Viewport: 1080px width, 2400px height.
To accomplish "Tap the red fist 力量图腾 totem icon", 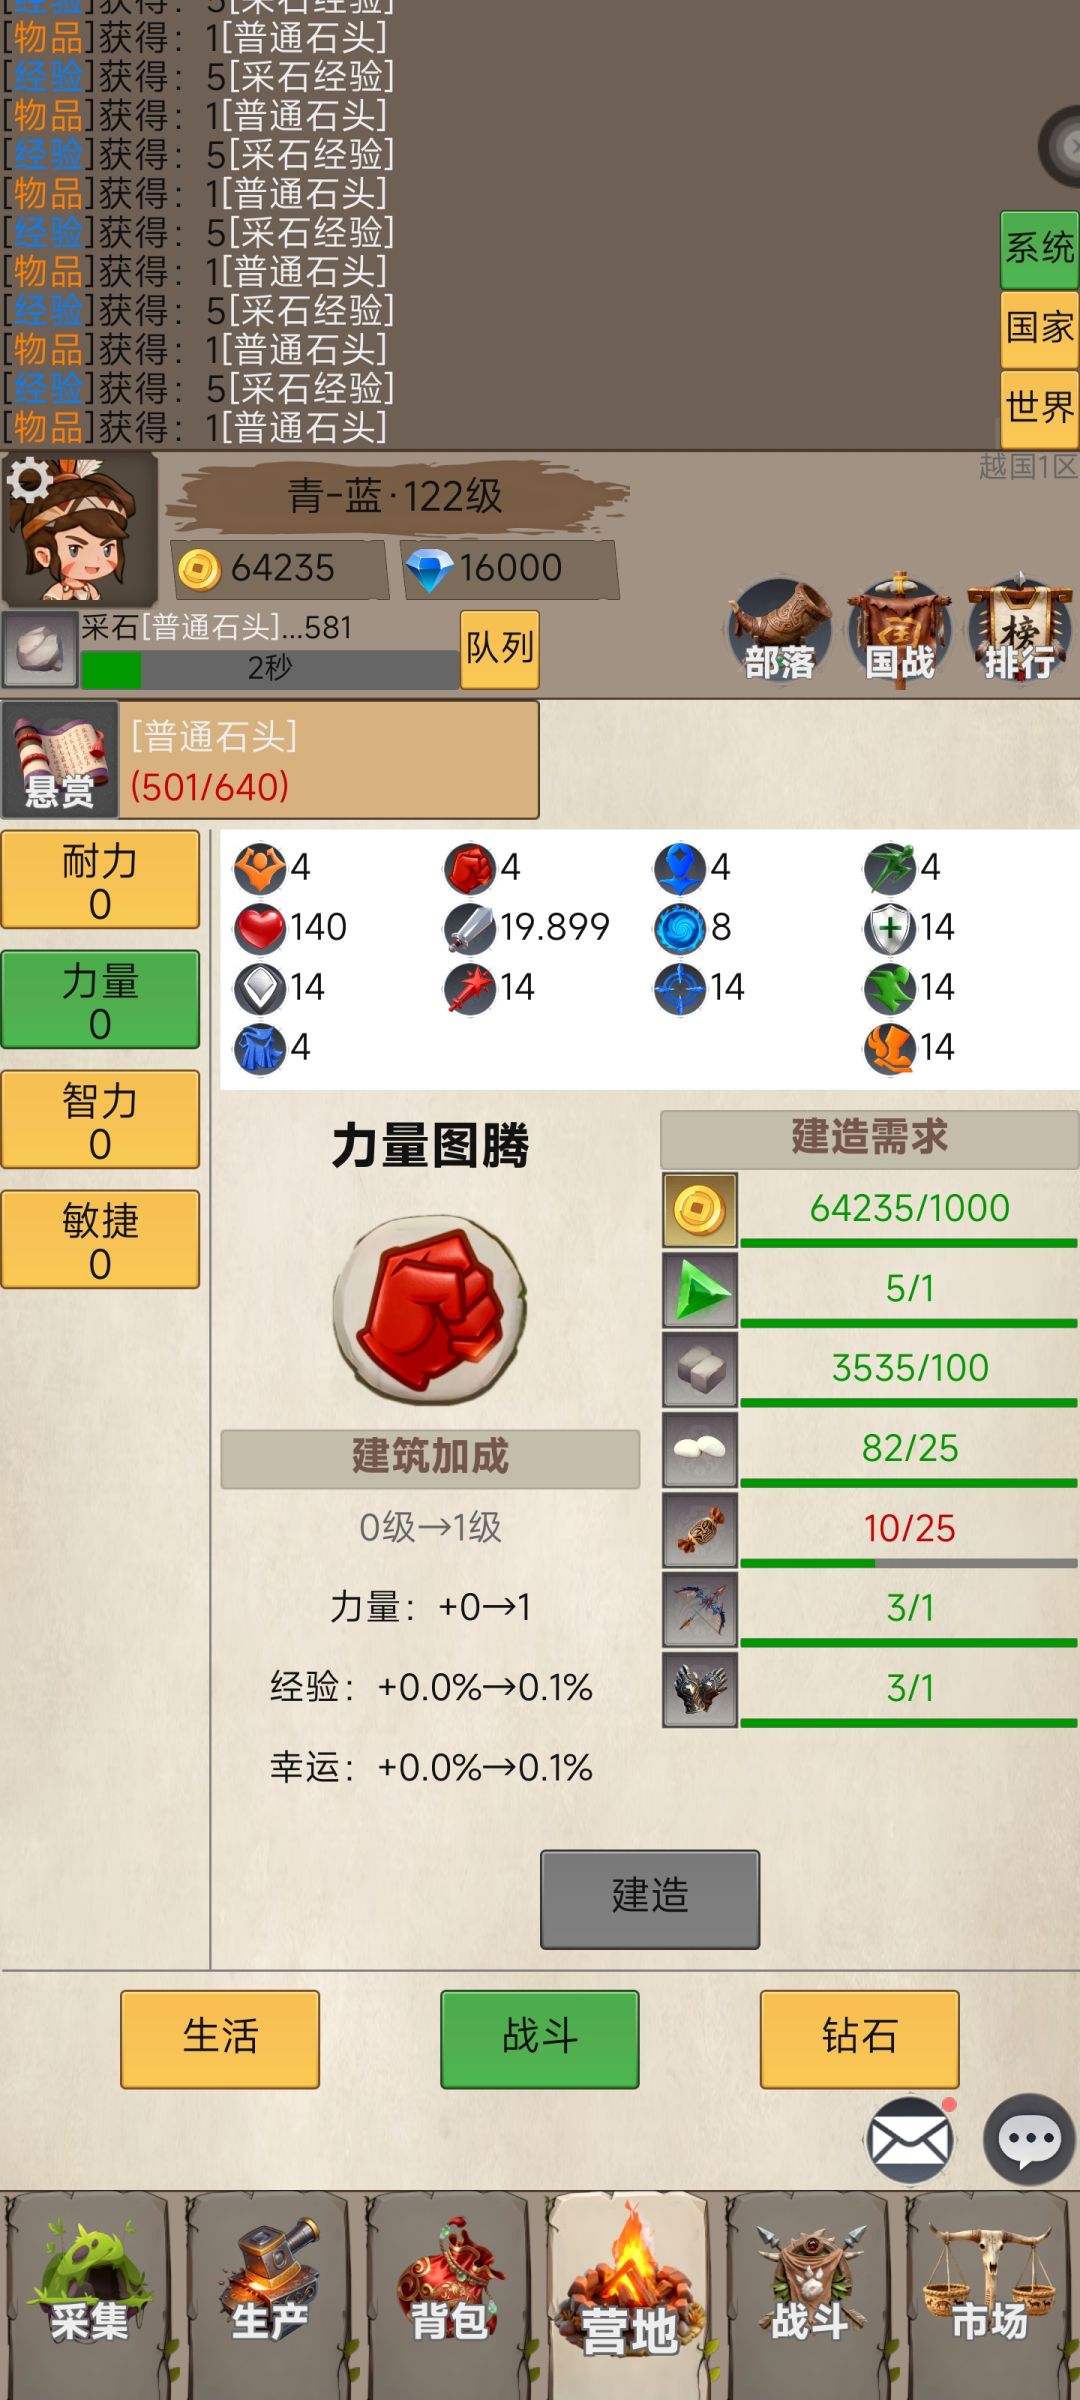I will (430, 1308).
